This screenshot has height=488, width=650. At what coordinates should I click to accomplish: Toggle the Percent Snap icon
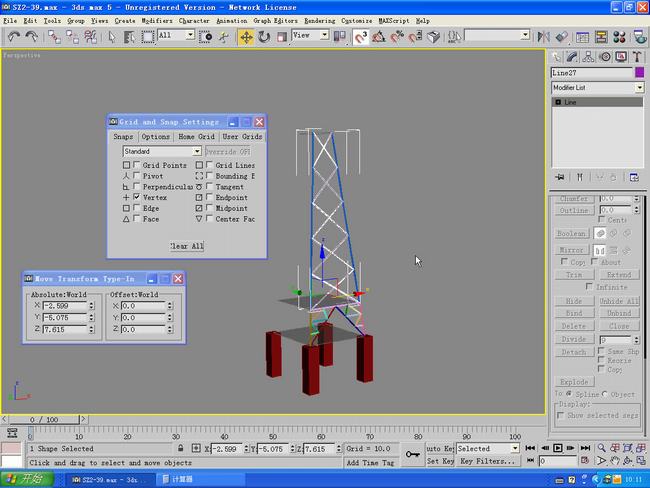397,37
